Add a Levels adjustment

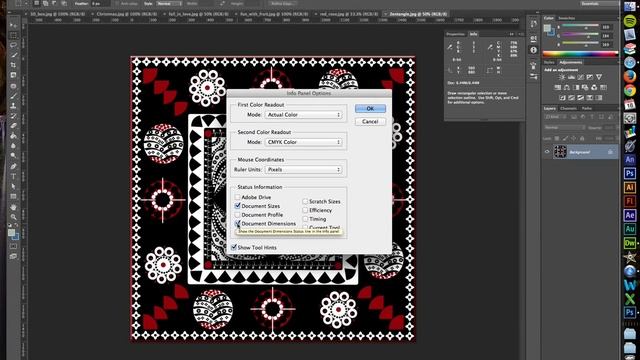tap(571, 77)
